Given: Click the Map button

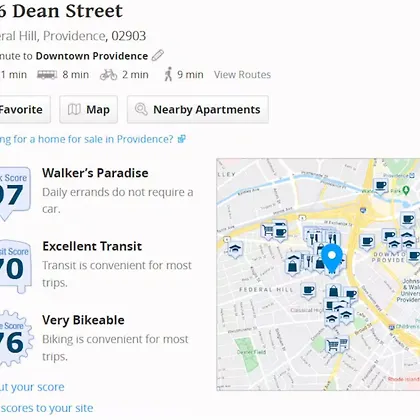Looking at the screenshot, I should tap(89, 109).
